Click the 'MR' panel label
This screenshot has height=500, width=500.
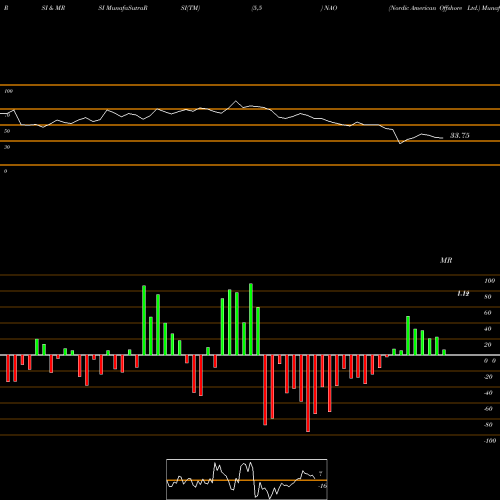446,260
